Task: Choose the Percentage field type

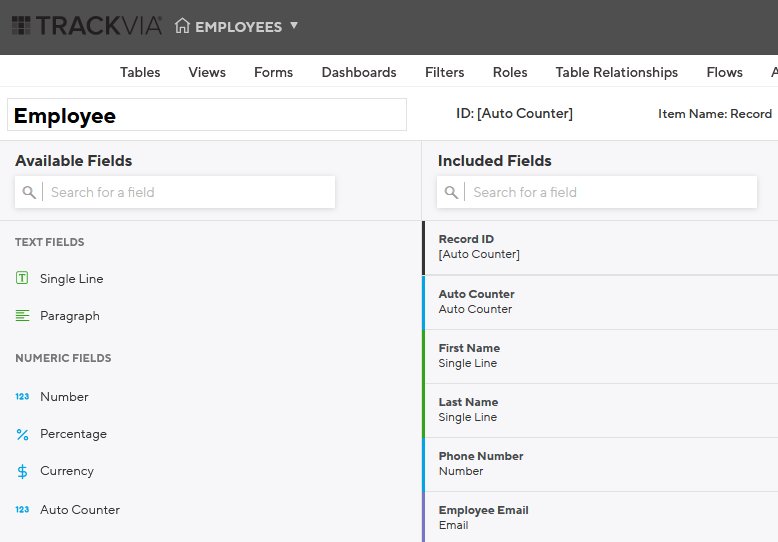Action: pyautogui.click(x=73, y=434)
